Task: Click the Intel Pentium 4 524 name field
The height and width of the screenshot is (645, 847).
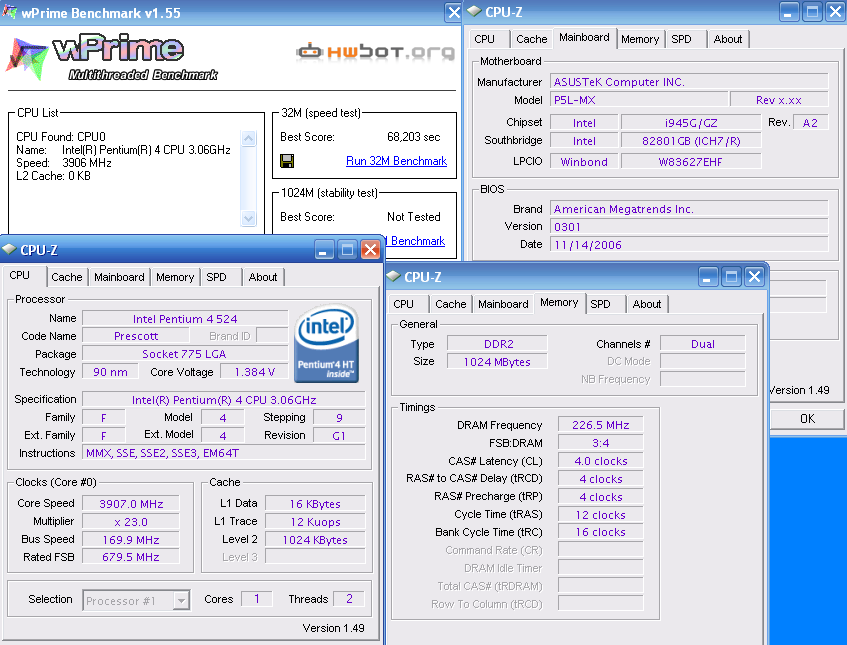Action: pyautogui.click(x=185, y=319)
